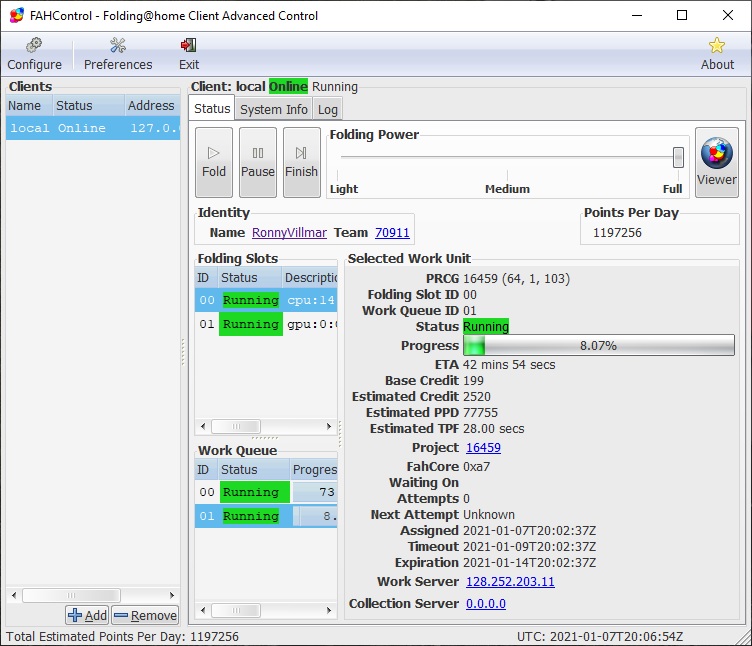The width and height of the screenshot is (752, 646).
Task: Open Project 16459 link
Action: 483,447
